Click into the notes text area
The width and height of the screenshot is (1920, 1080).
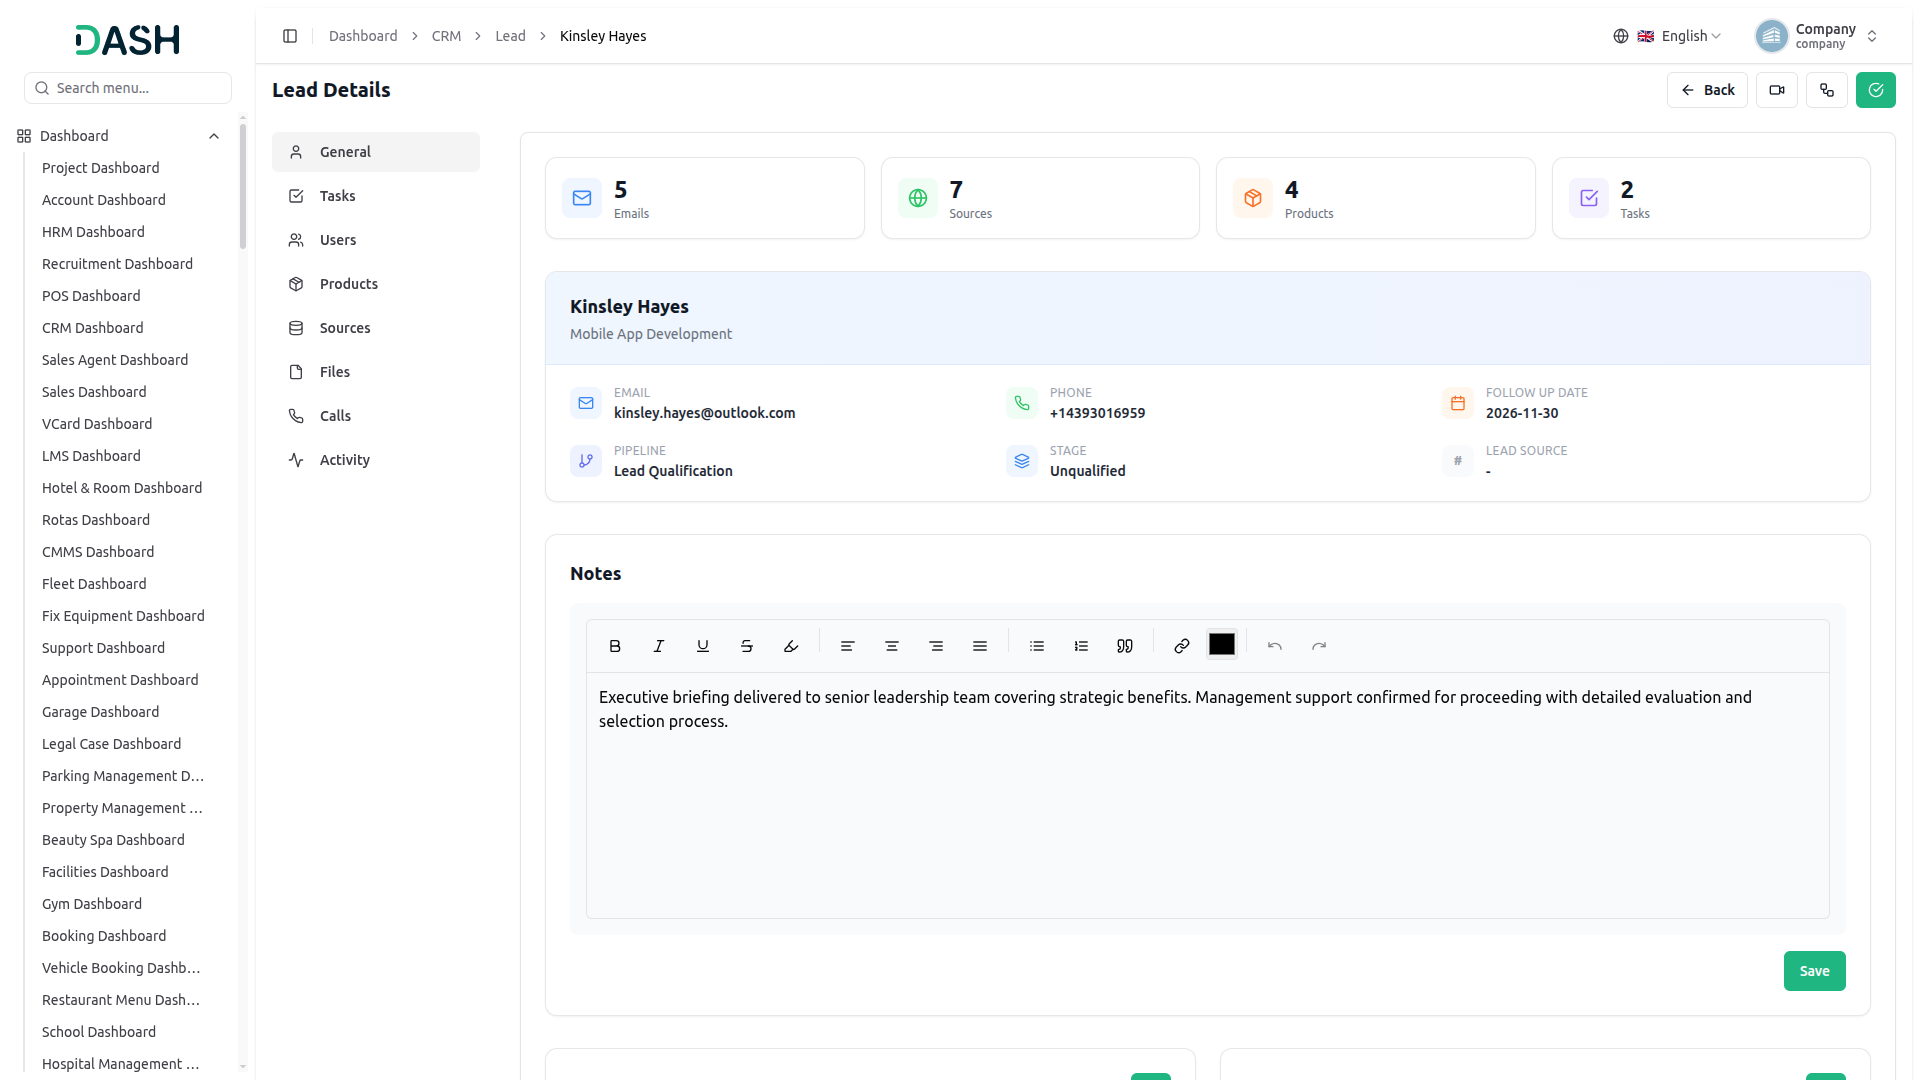pyautogui.click(x=1208, y=795)
